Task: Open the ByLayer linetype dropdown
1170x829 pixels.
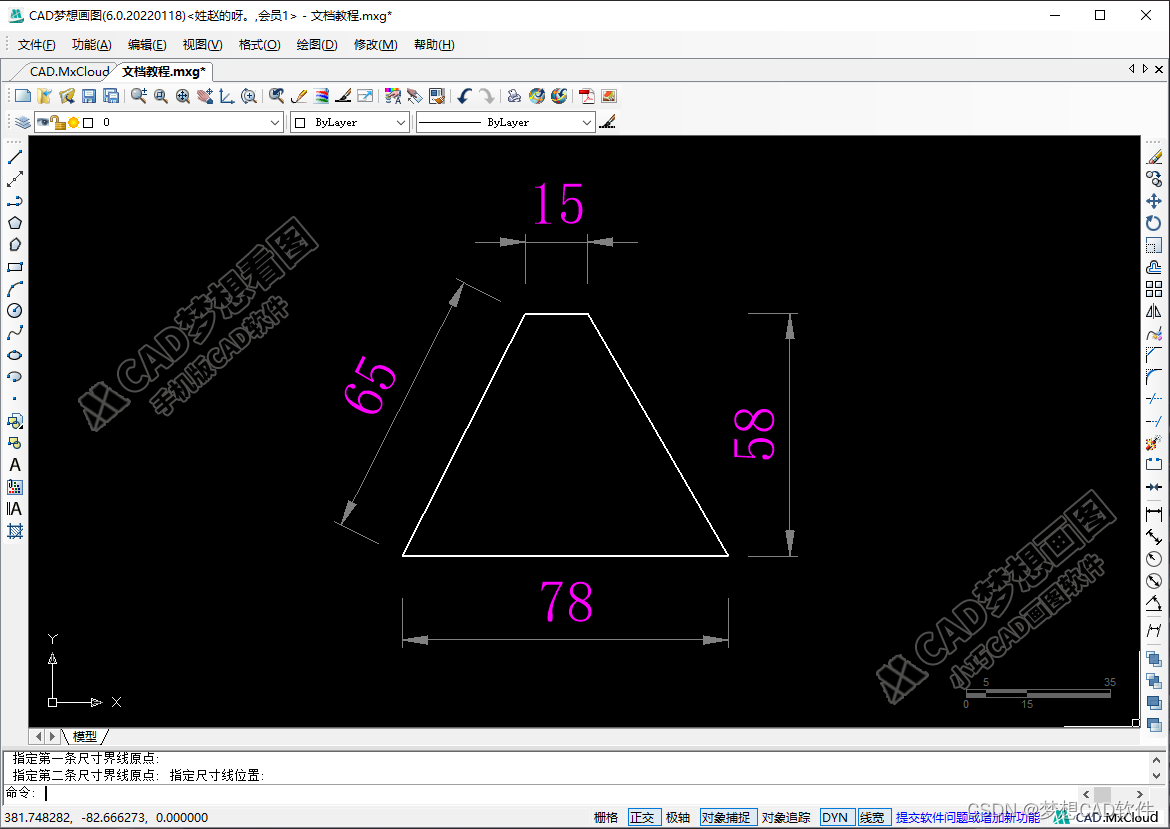Action: pyautogui.click(x=586, y=122)
